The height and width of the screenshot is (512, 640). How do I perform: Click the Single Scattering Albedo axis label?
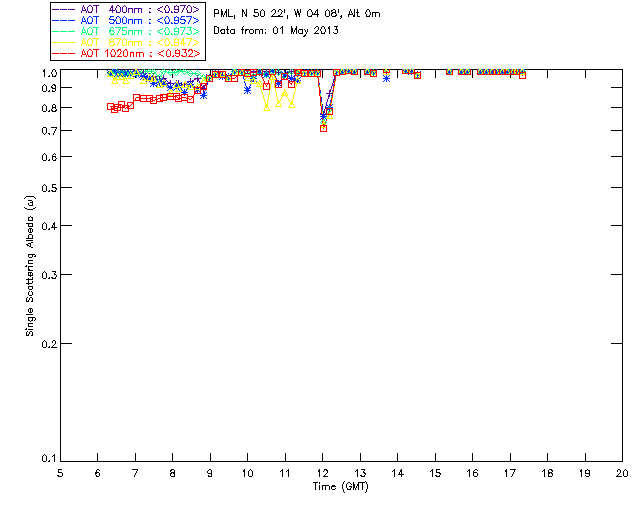(30, 266)
